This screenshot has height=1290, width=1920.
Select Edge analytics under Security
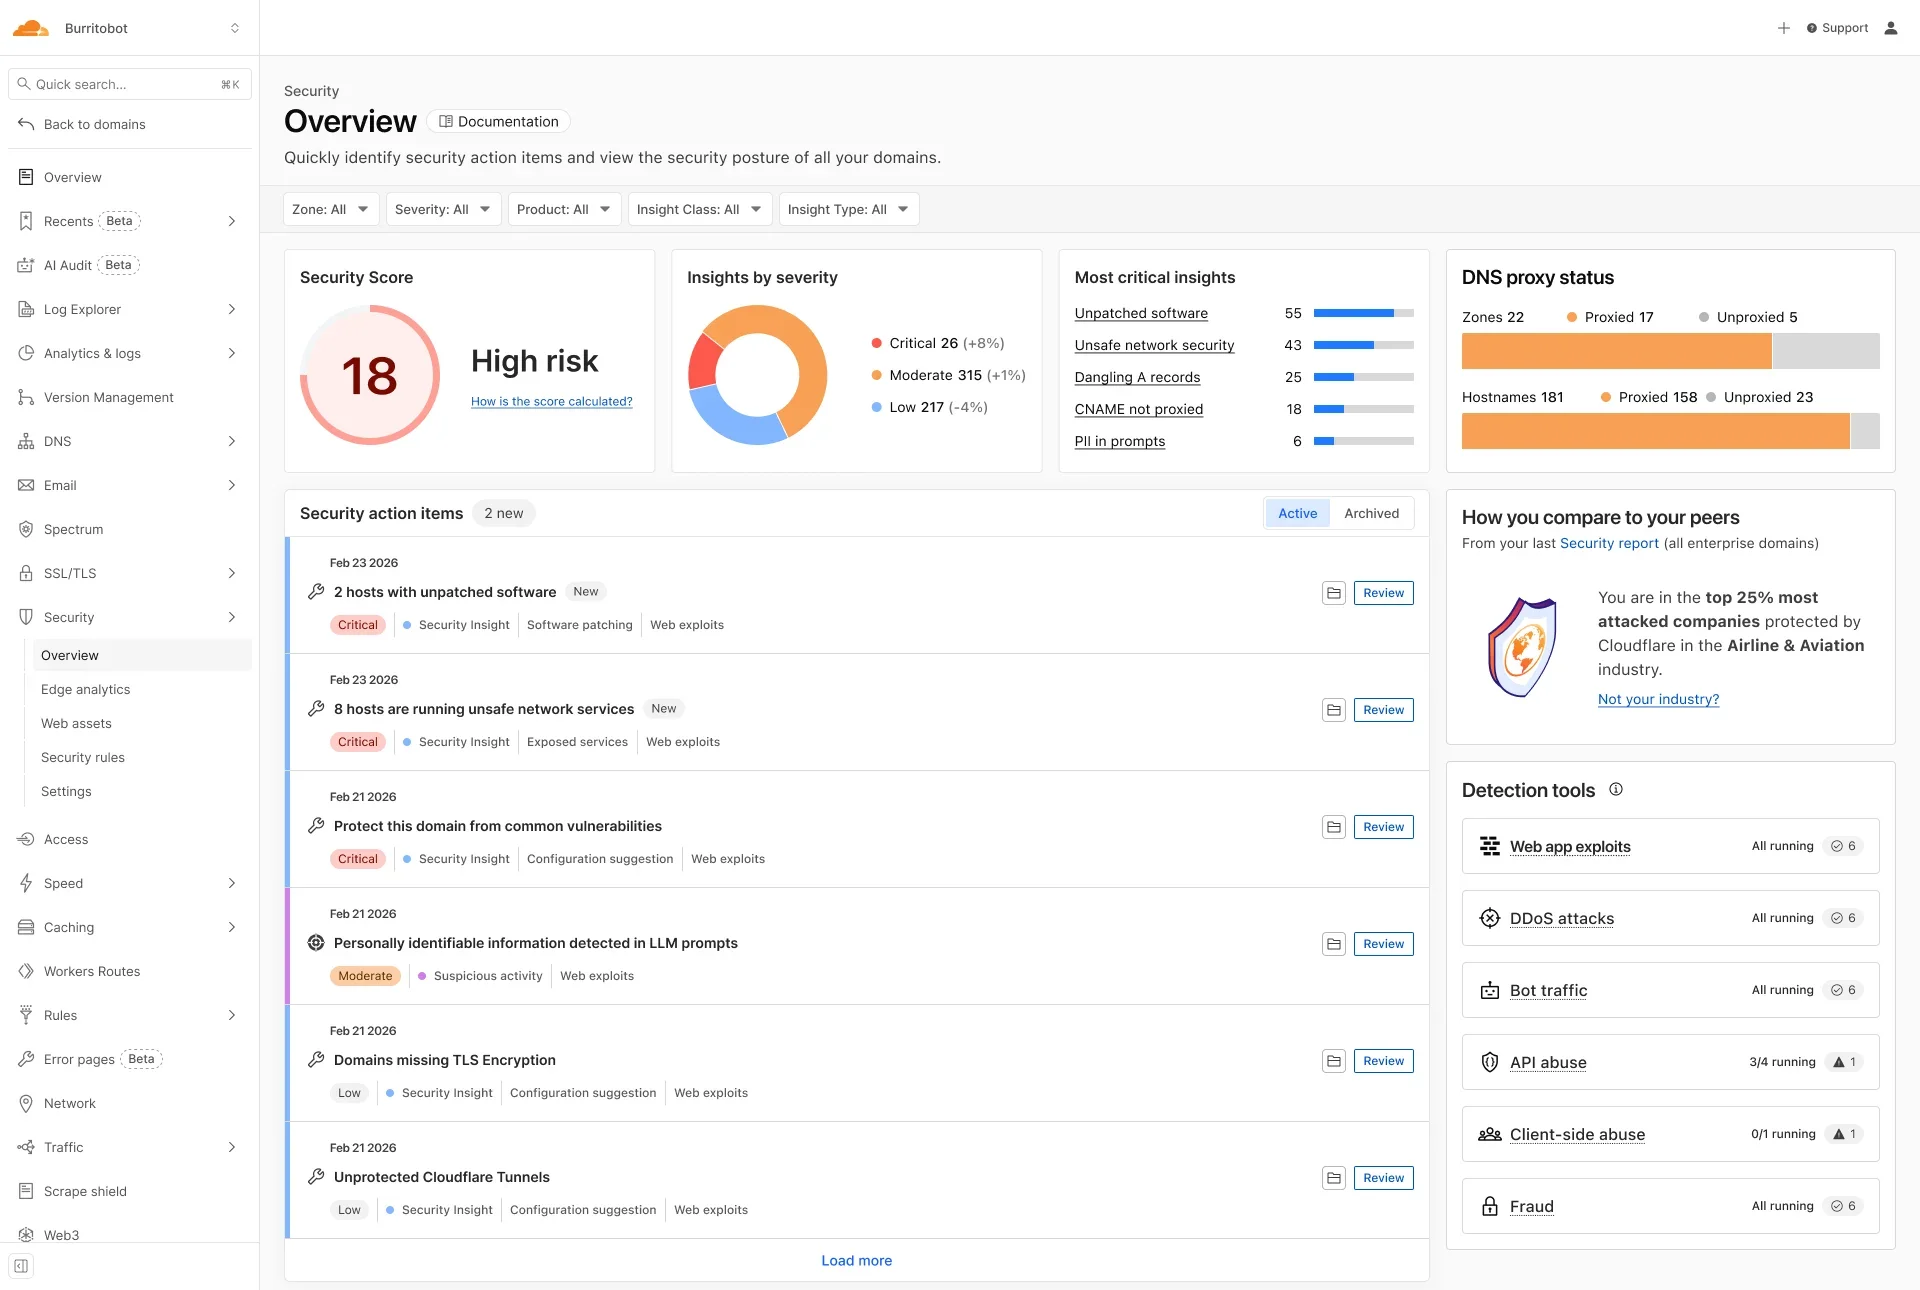(x=85, y=689)
